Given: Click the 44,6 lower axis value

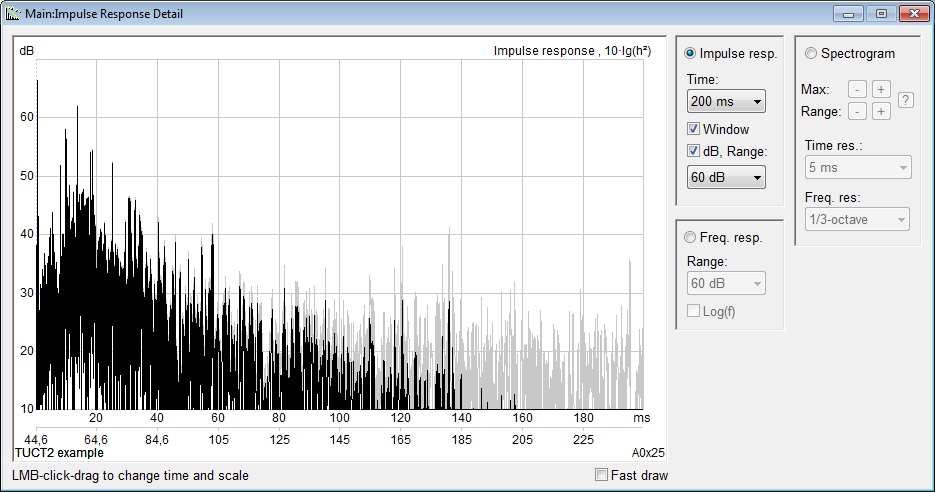Looking at the screenshot, I should tap(36, 440).
